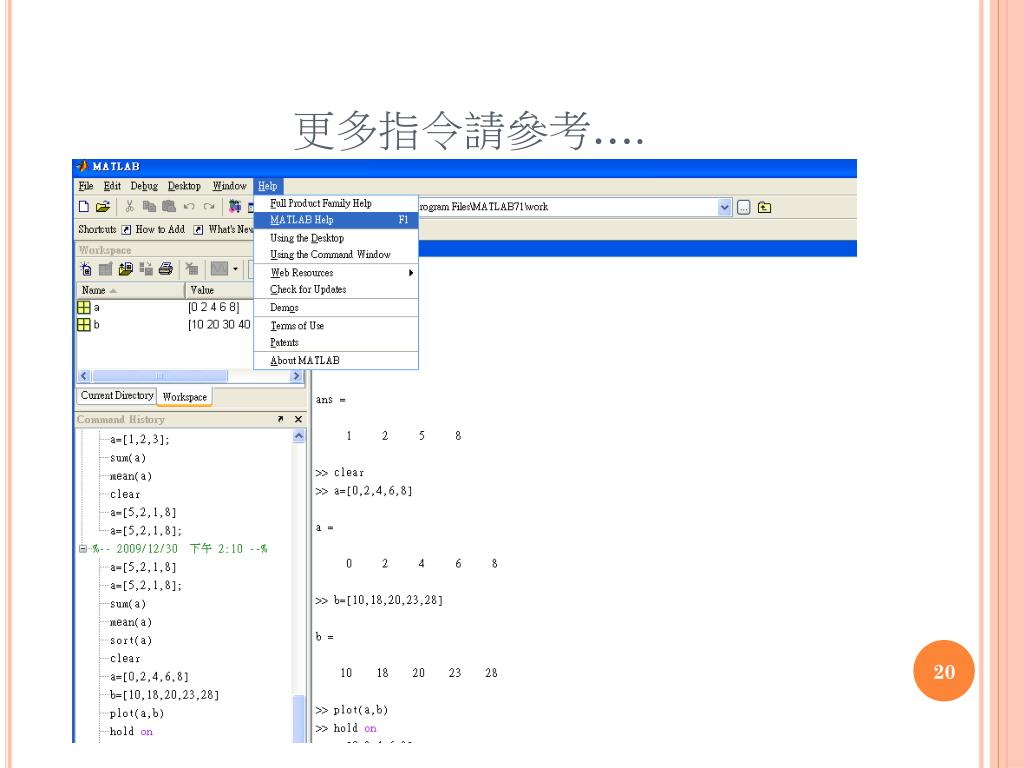The width and height of the screenshot is (1024, 768).
Task: Select plot(a,b) in Command History
Action: point(136,713)
